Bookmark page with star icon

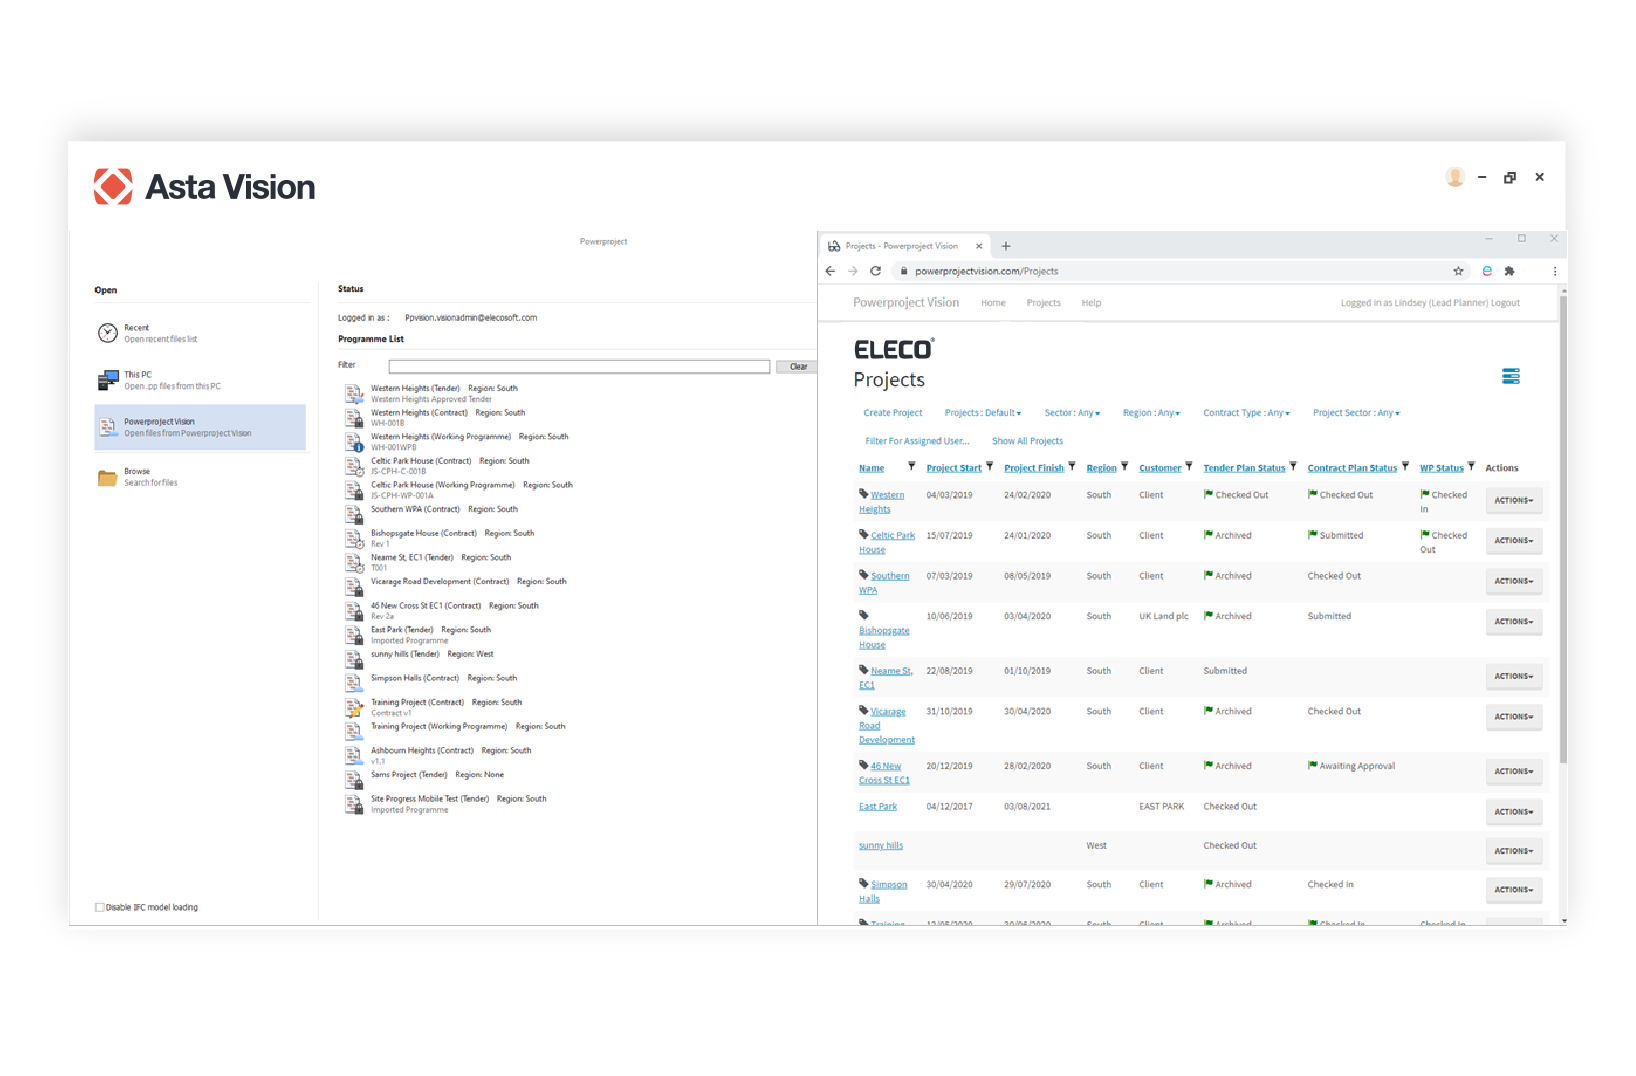tap(1459, 271)
